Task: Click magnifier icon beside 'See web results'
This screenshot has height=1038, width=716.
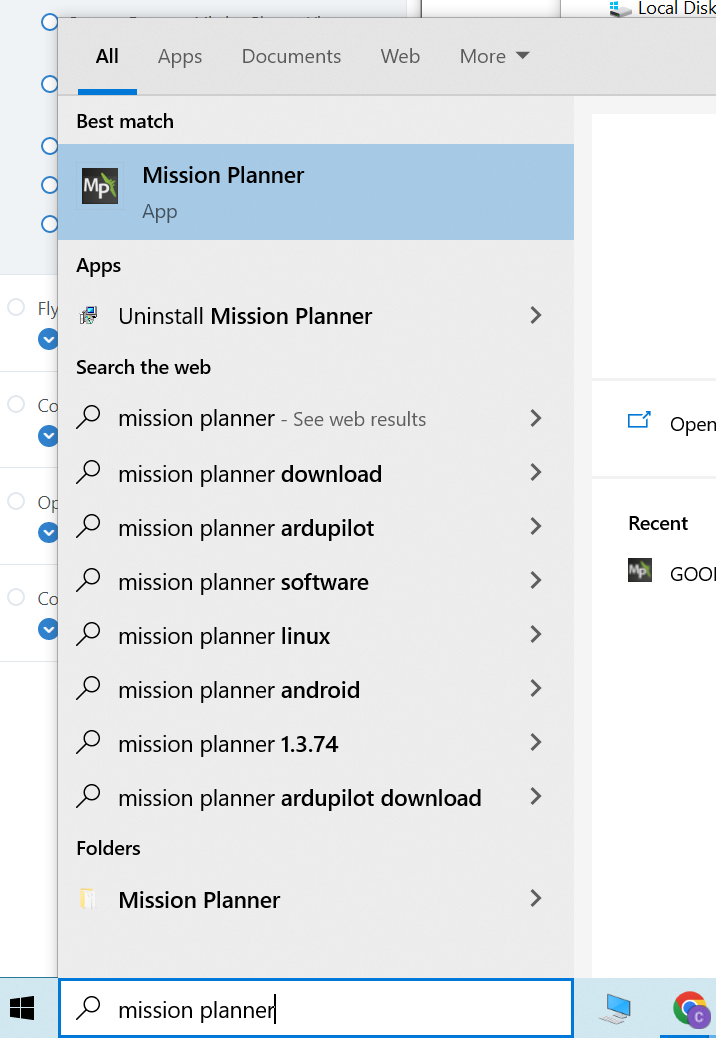Action: click(x=88, y=418)
